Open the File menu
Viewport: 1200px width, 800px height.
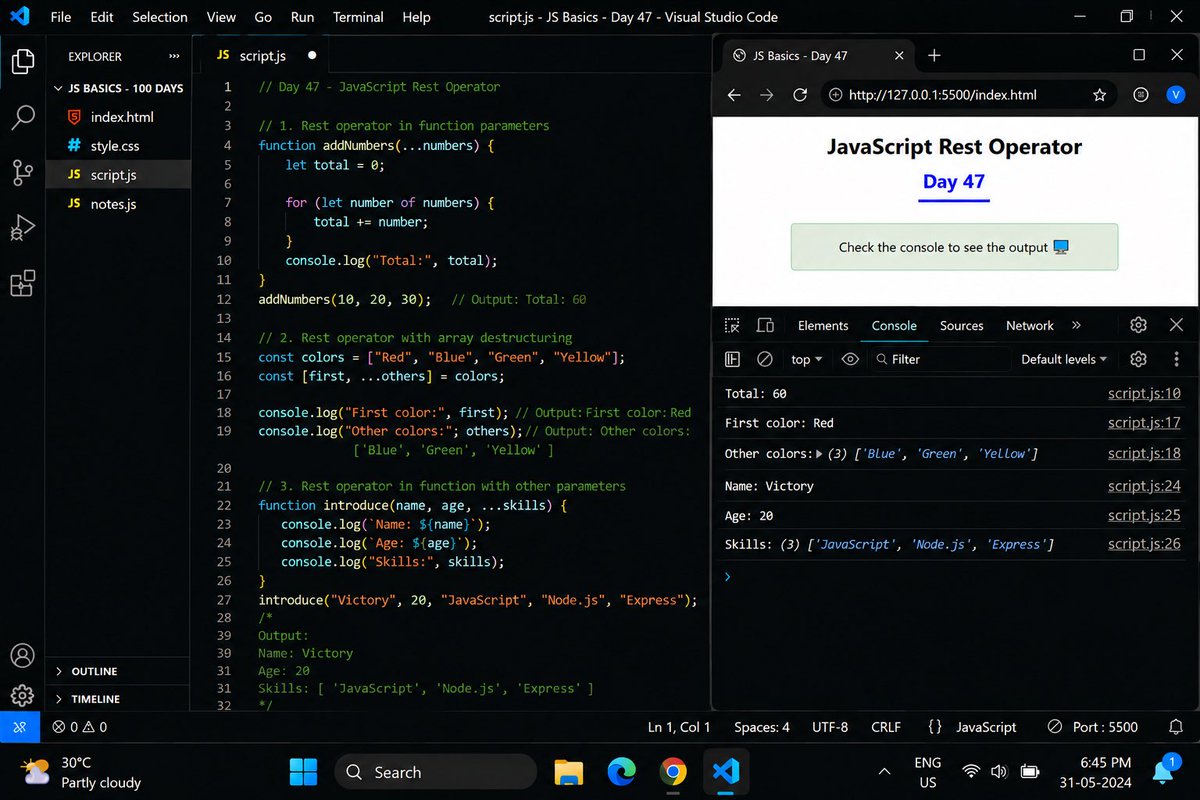point(60,17)
